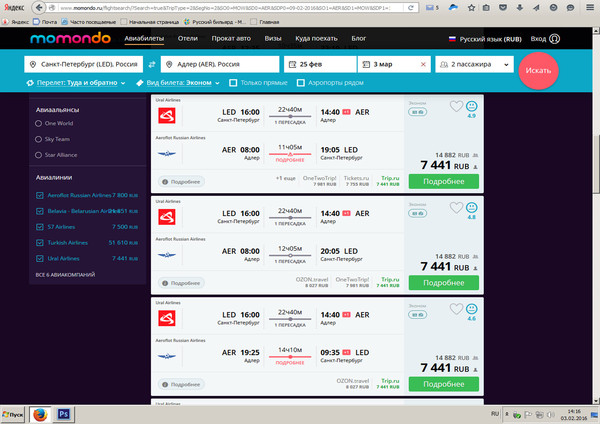Click green Подробнее button on second card
600x424 pixels.
pos(443,283)
